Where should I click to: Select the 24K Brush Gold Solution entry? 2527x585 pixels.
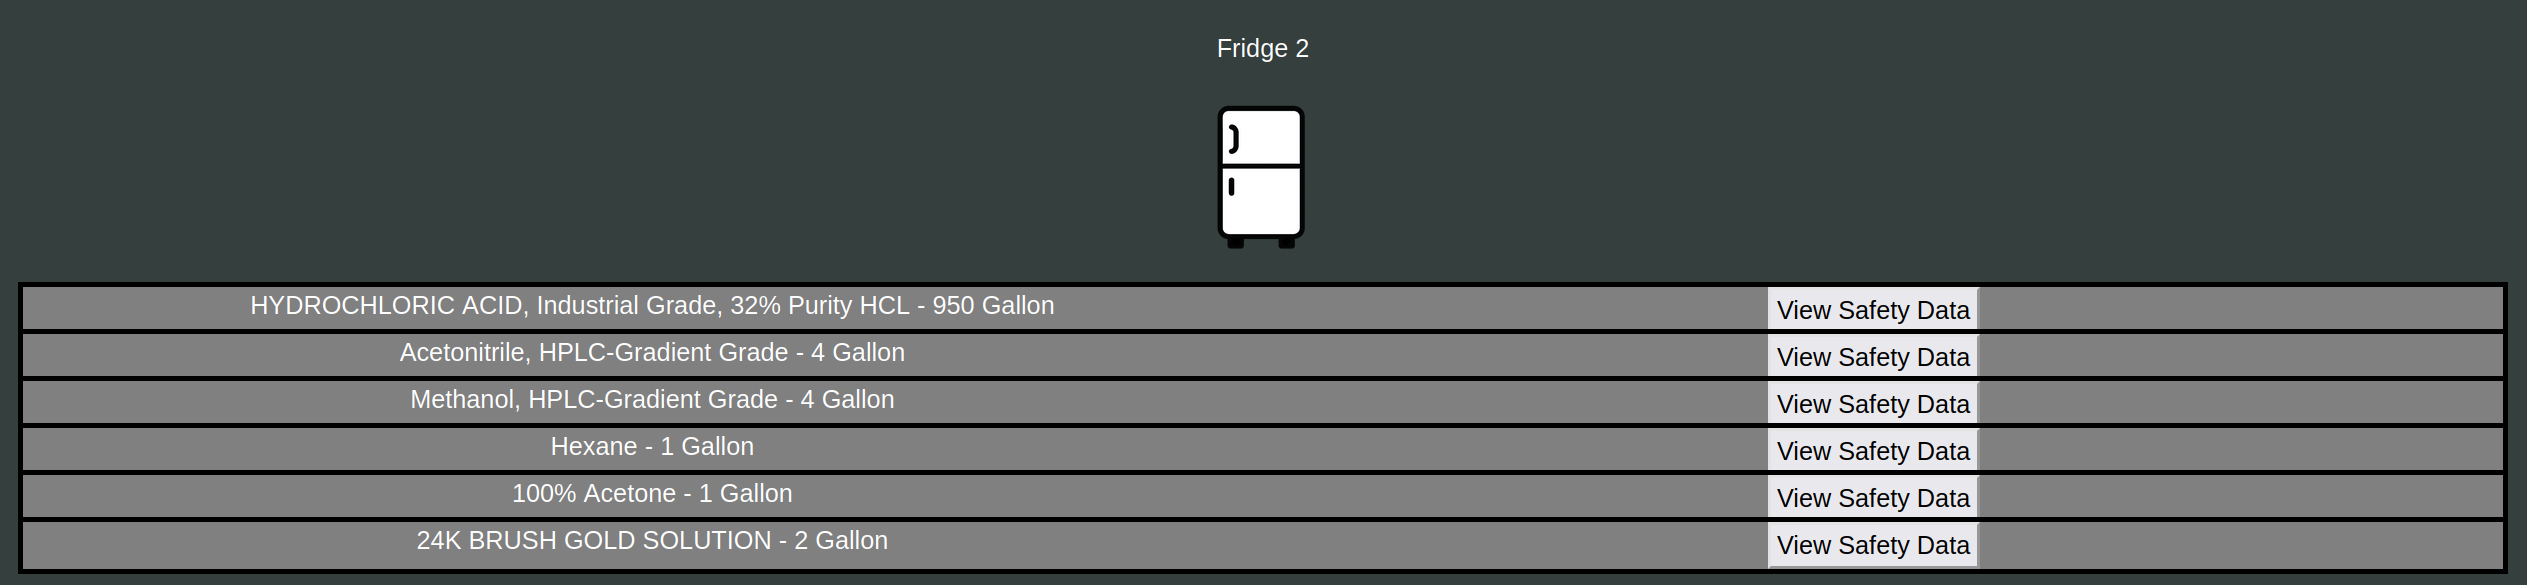[x=652, y=540]
